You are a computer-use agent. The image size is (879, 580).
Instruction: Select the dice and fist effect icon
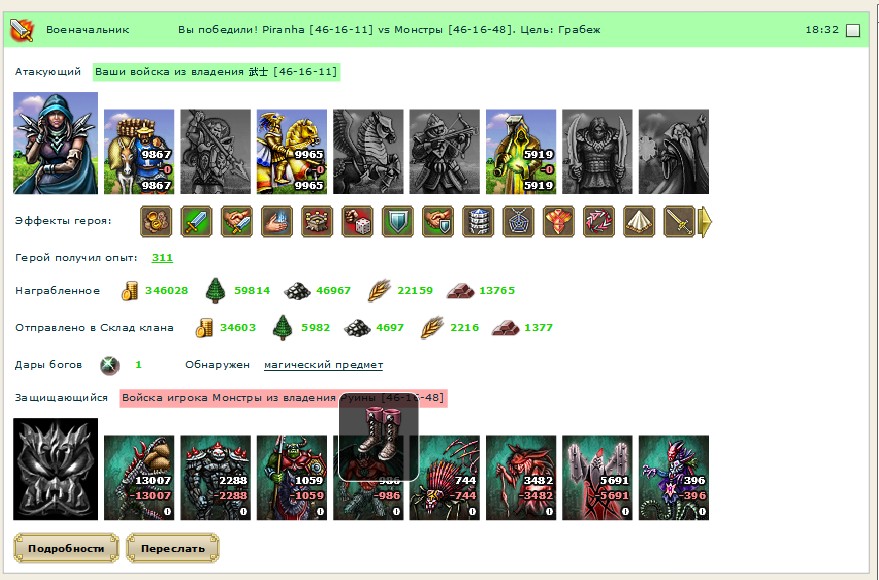coord(357,221)
